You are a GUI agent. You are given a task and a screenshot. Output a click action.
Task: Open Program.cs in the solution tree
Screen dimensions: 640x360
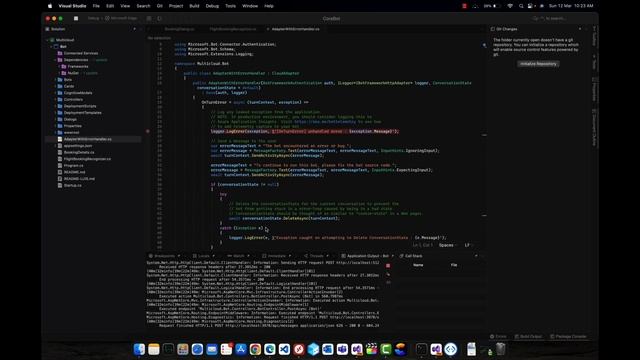73,165
